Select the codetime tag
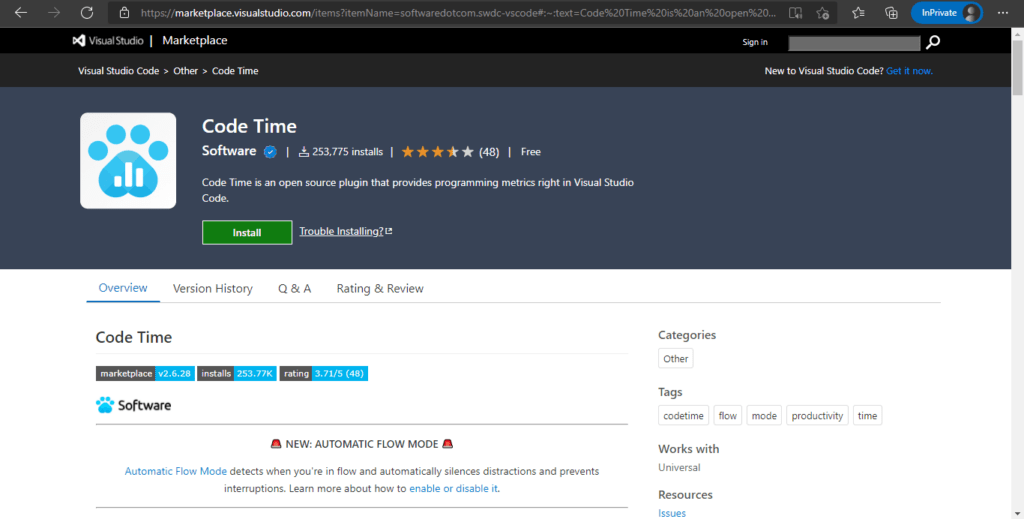1024x519 pixels. click(x=683, y=415)
